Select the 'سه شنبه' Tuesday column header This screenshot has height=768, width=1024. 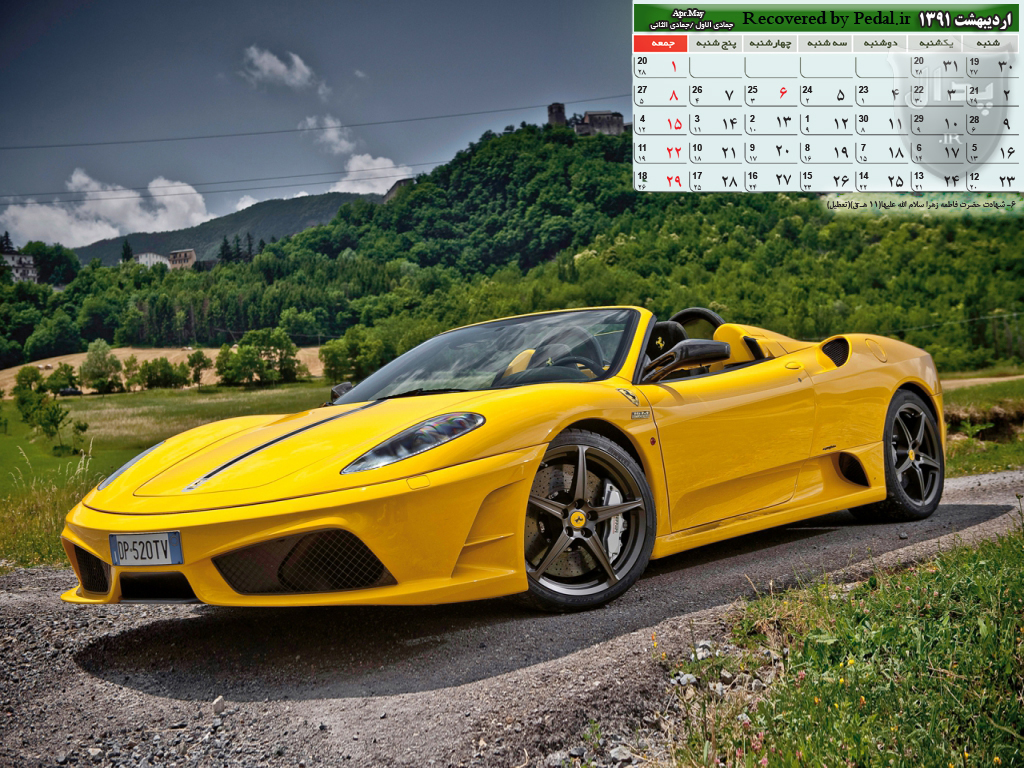[826, 43]
